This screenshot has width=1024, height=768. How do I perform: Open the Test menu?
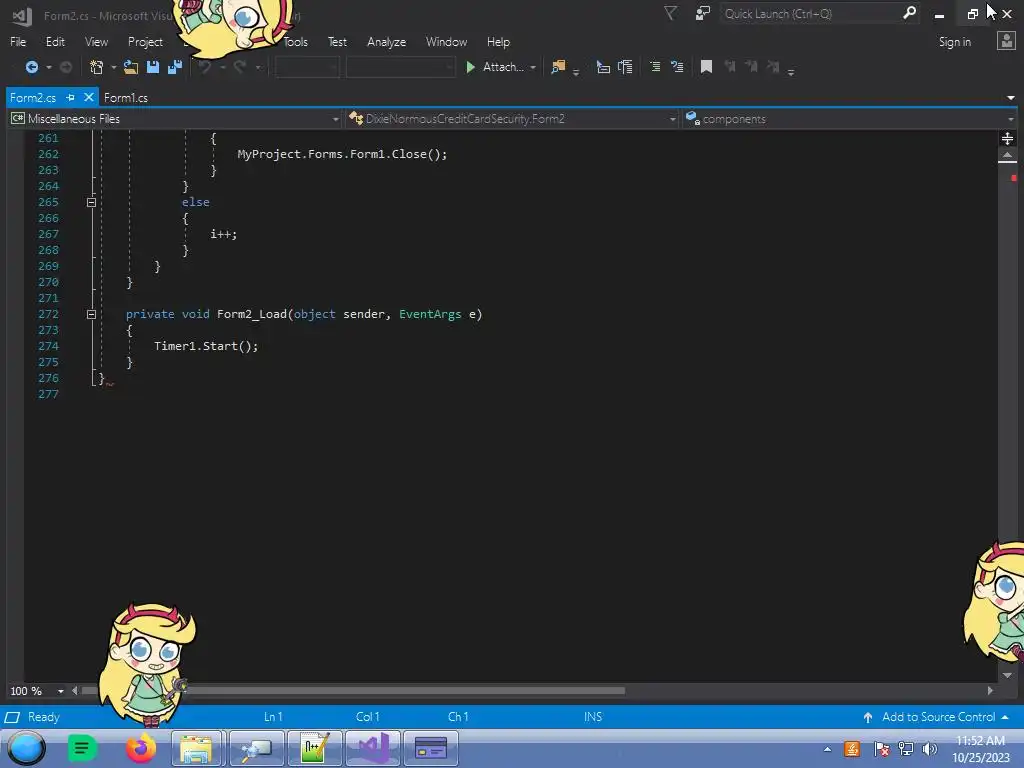337,42
